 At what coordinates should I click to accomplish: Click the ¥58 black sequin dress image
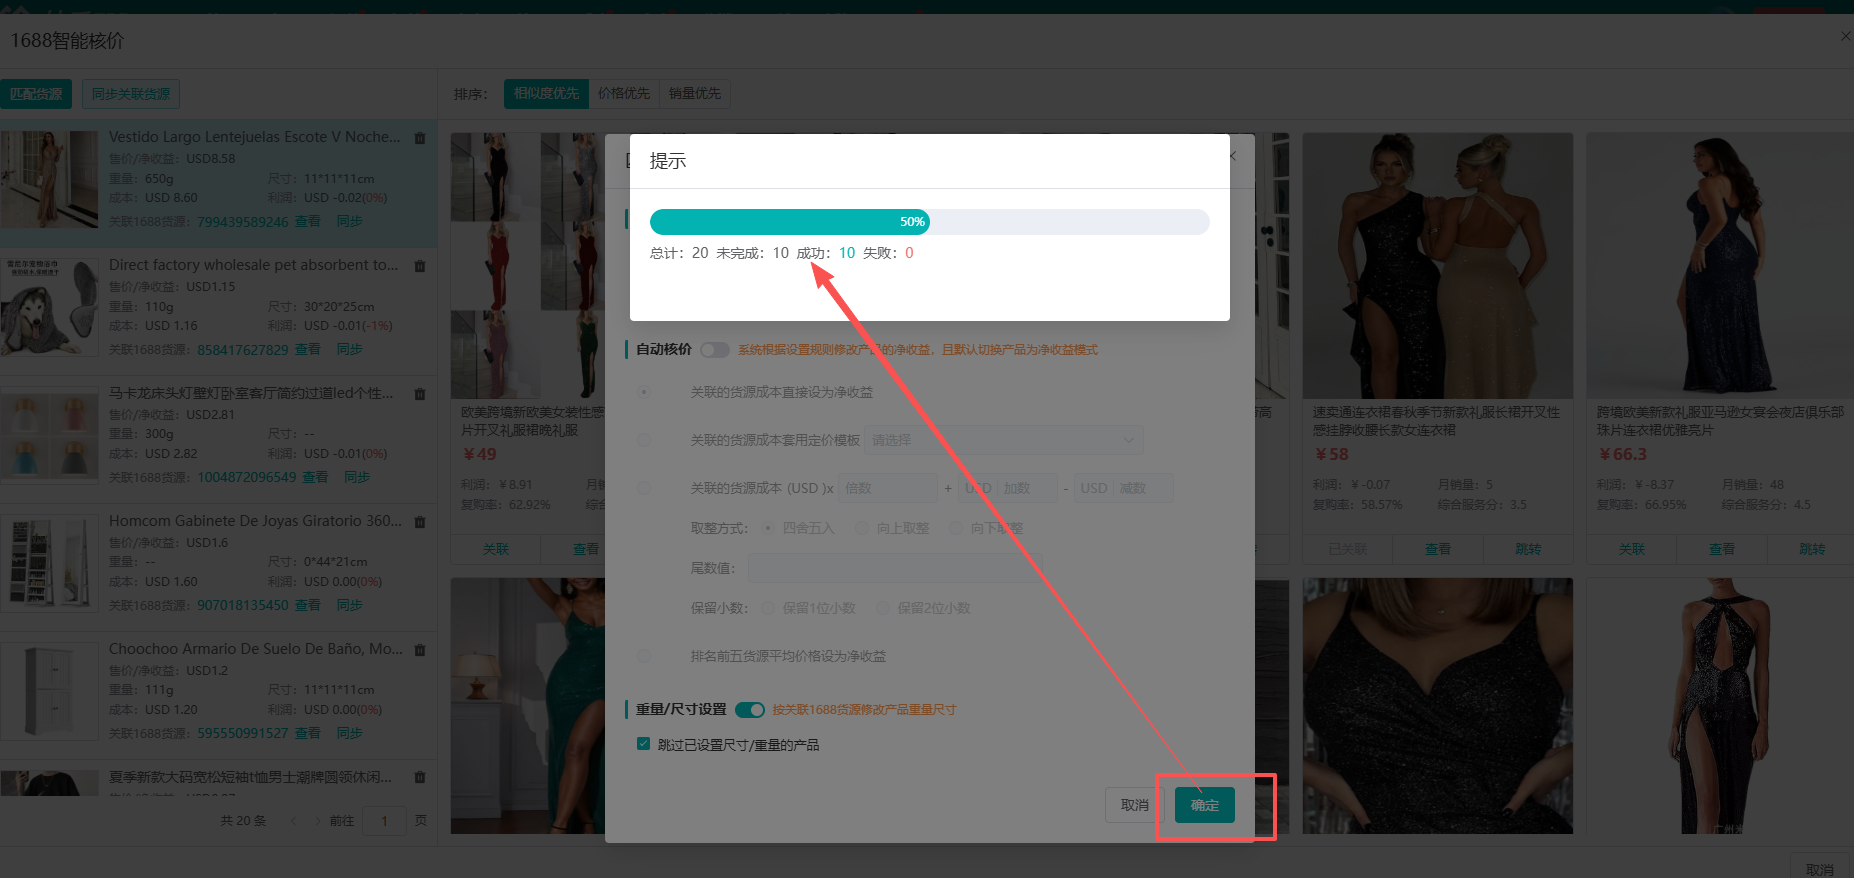[1438, 266]
